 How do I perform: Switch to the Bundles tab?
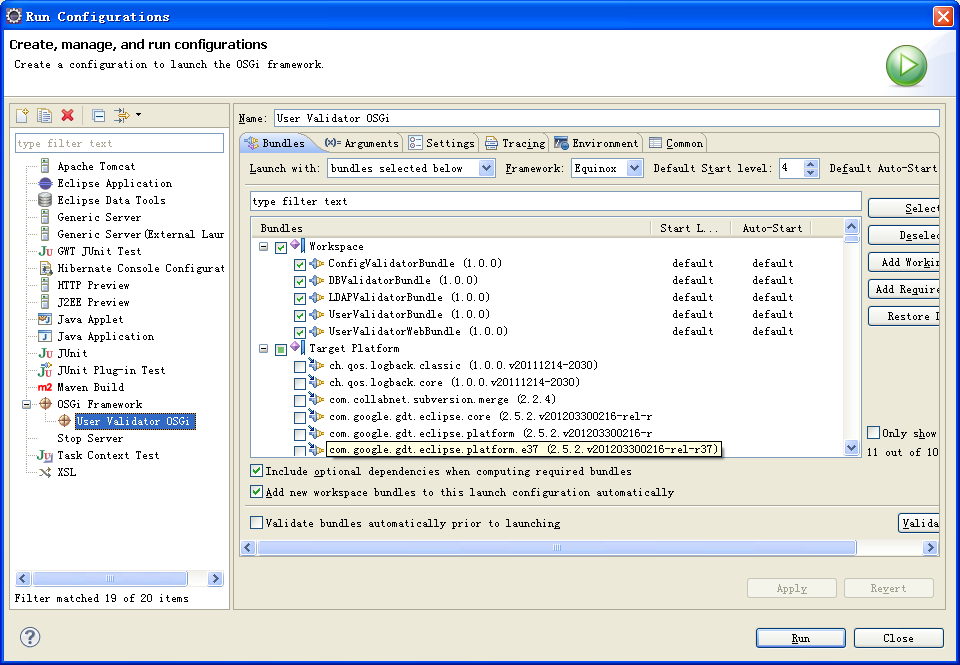coord(275,143)
